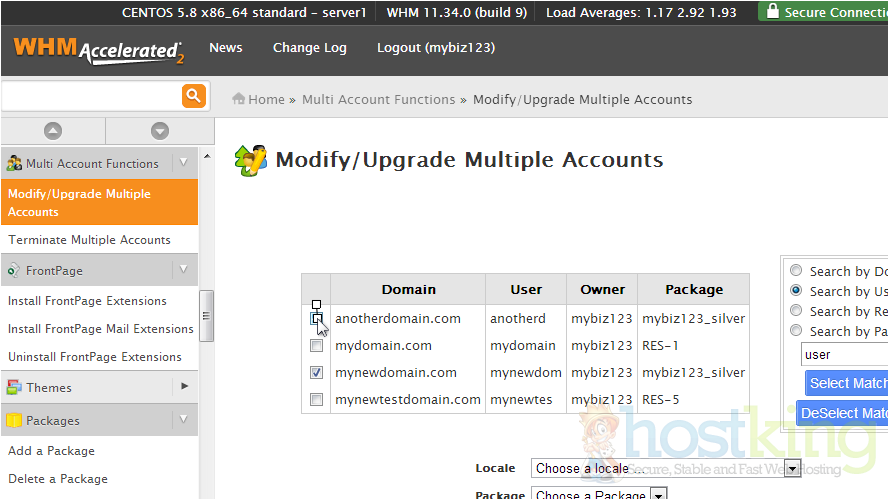Open the News menu item
Image resolution: width=889 pixels, height=500 pixels.
[225, 48]
